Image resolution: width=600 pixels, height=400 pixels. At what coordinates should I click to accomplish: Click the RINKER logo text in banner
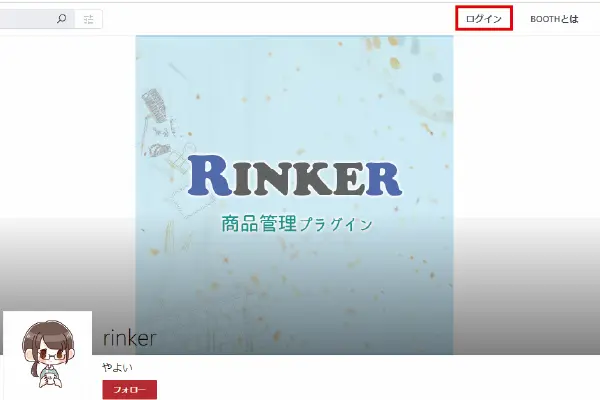(295, 176)
